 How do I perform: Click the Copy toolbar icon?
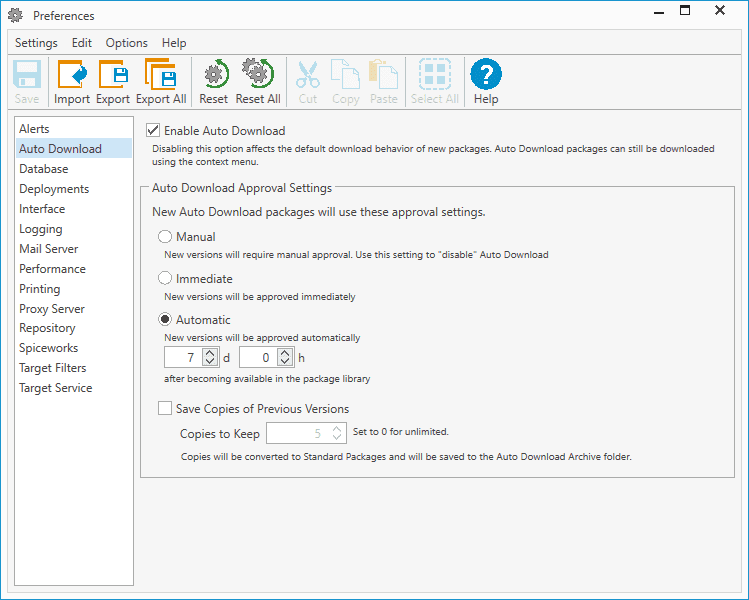345,74
